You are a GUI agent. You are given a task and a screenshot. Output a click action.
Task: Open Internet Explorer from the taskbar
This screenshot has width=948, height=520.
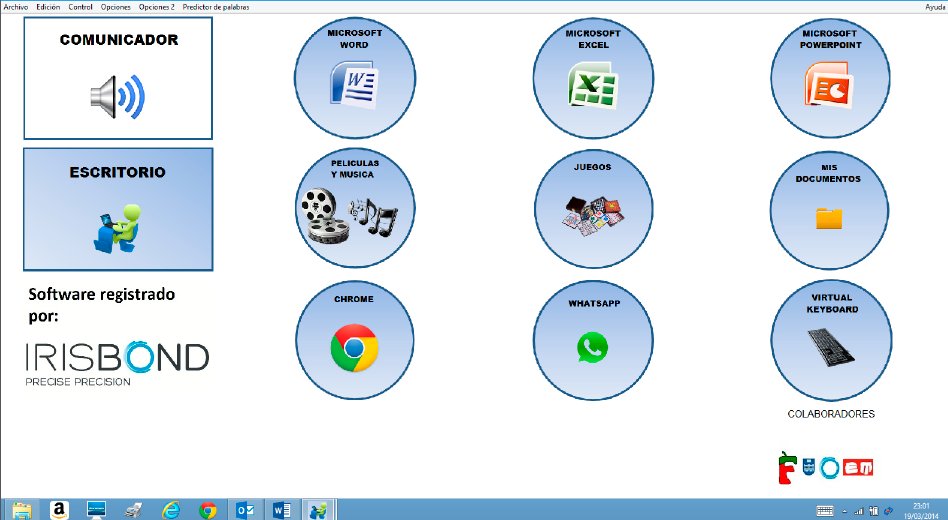click(x=170, y=509)
